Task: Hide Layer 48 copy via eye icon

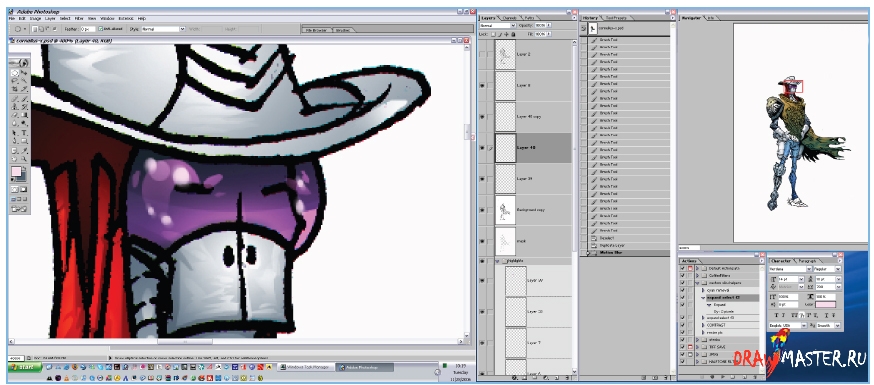Action: pyautogui.click(x=483, y=116)
